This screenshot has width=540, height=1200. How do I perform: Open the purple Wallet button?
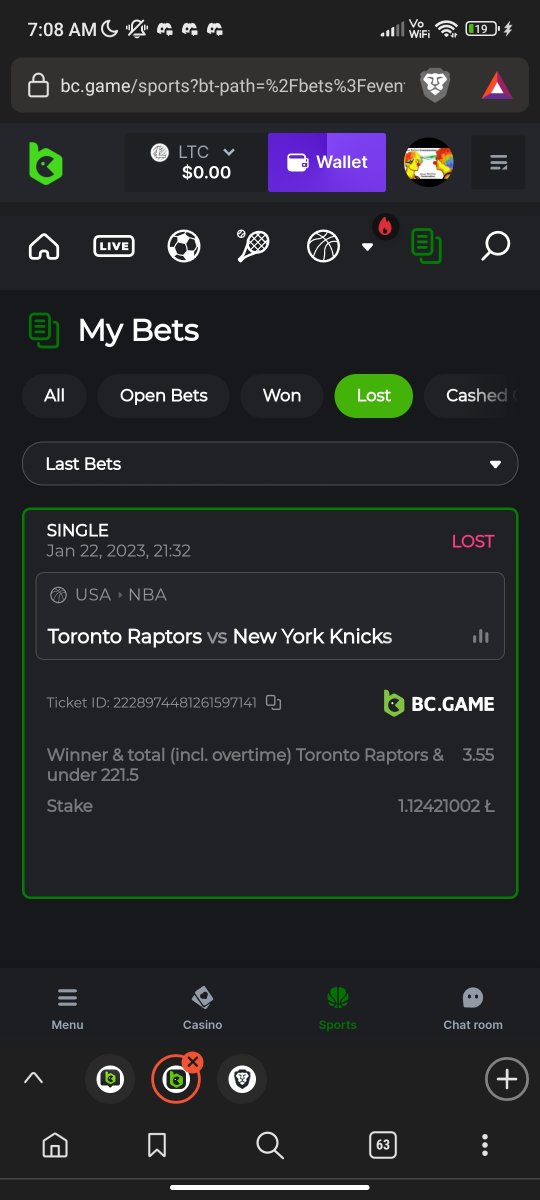(x=327, y=162)
